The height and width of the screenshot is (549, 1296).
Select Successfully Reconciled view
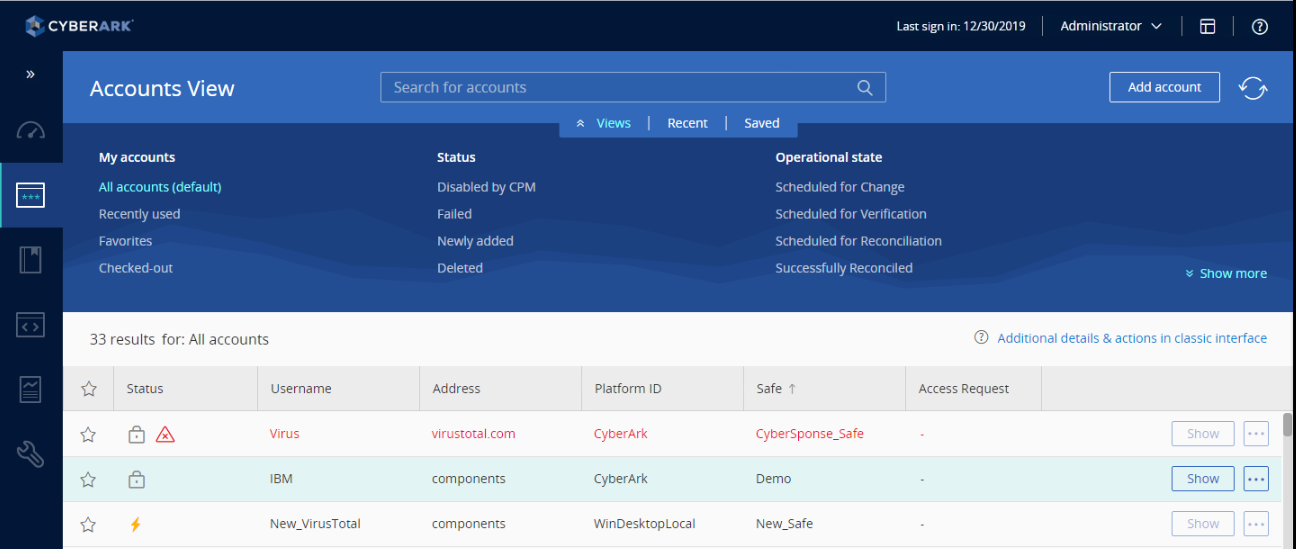844,268
